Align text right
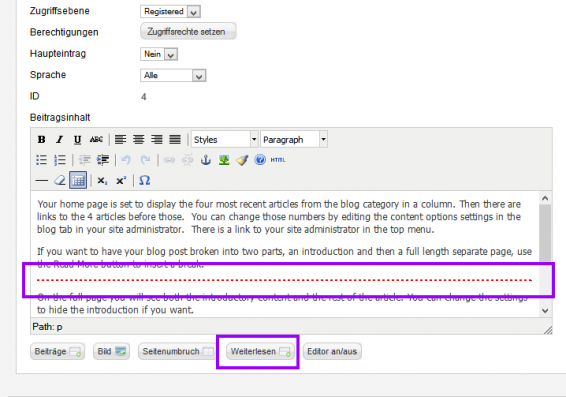The width and height of the screenshot is (566, 397). coord(157,139)
